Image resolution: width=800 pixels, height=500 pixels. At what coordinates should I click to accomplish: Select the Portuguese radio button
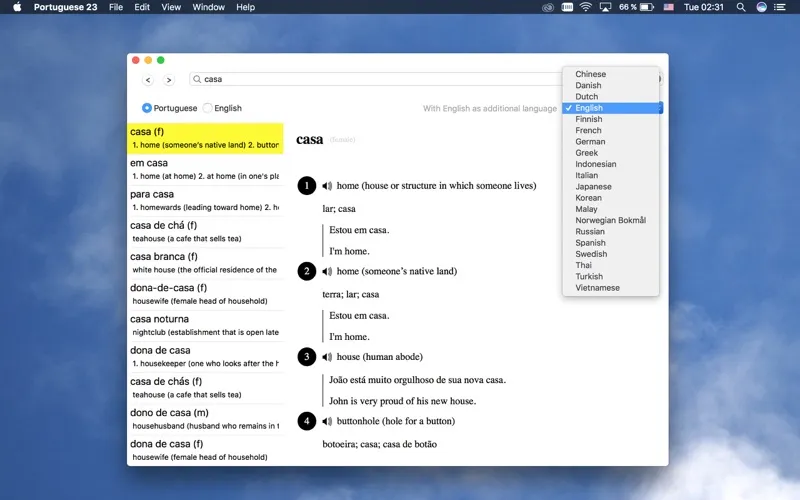tap(147, 108)
